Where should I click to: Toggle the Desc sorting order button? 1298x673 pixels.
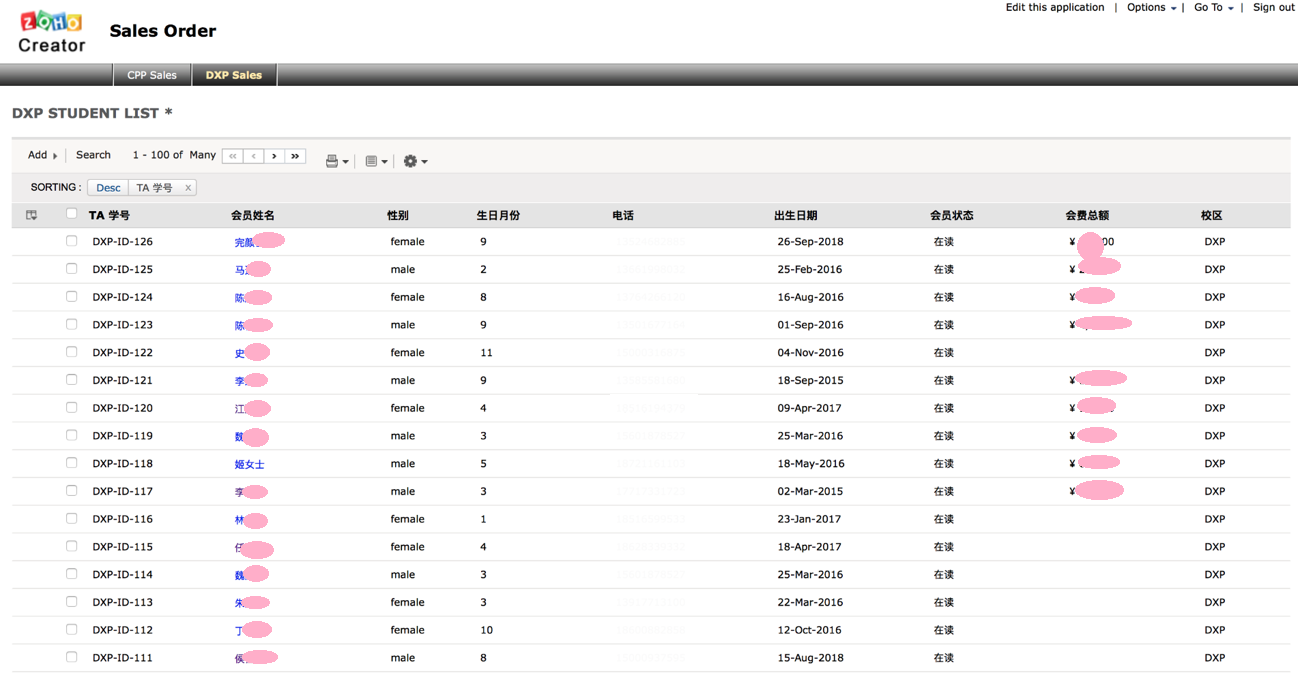coord(108,188)
